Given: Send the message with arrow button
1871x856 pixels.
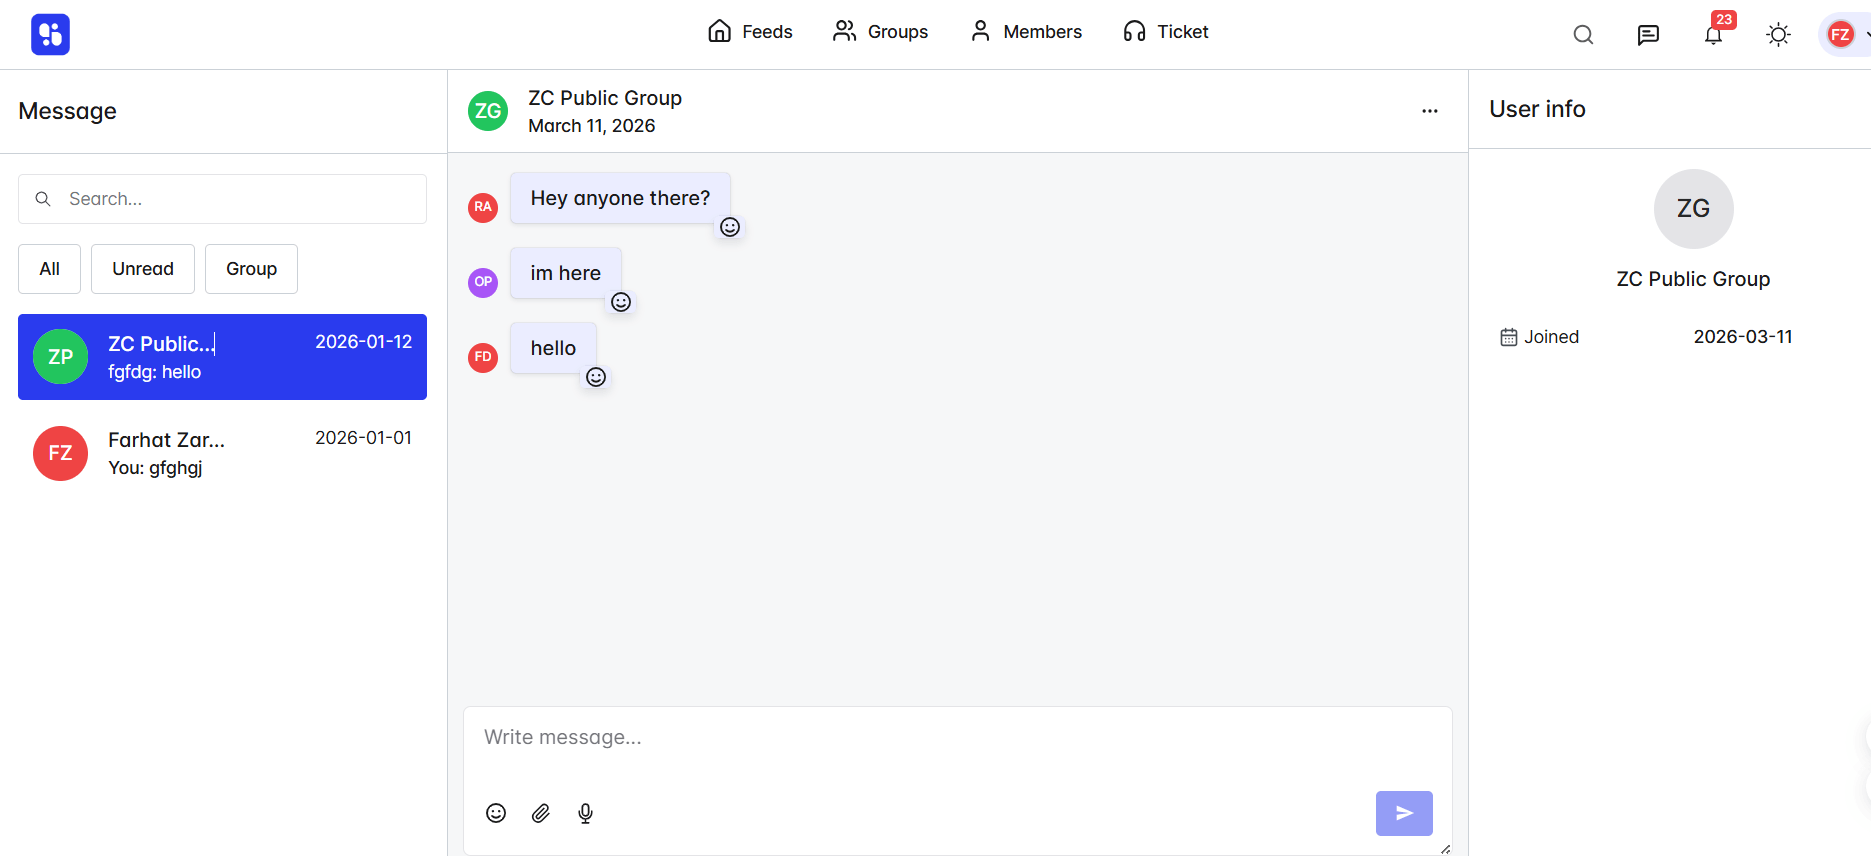Looking at the screenshot, I should 1404,813.
